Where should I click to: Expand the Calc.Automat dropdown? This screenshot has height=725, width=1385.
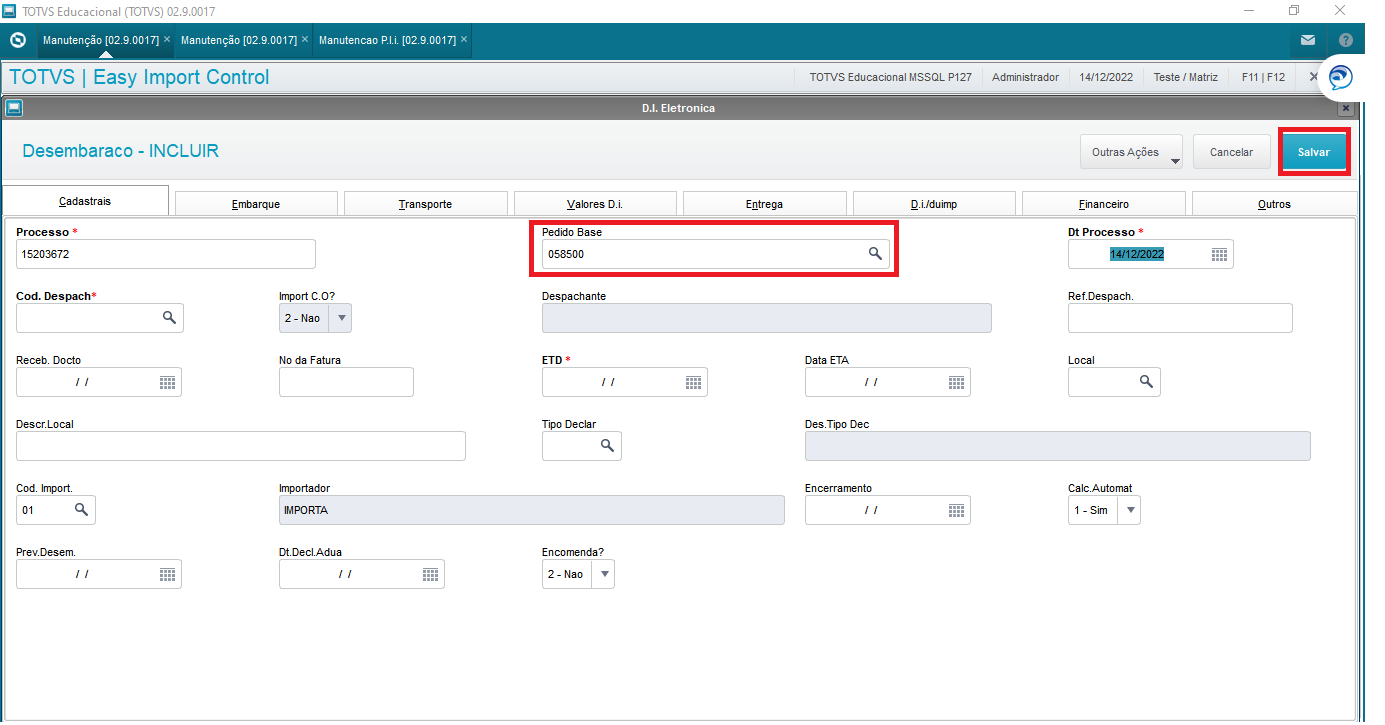pos(1130,510)
